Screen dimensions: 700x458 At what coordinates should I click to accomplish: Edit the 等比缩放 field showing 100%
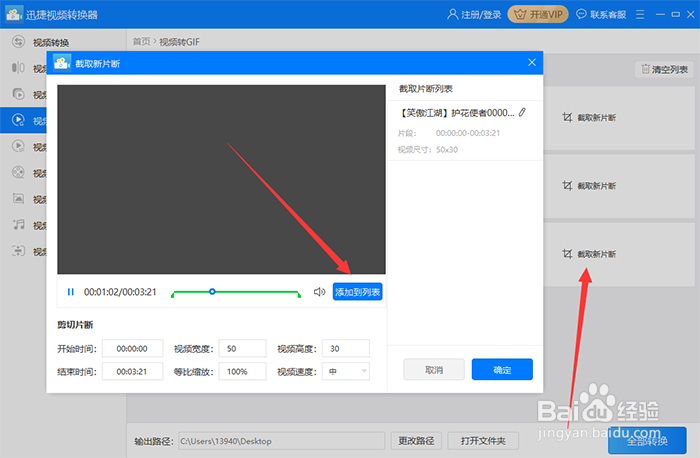pyautogui.click(x=242, y=371)
